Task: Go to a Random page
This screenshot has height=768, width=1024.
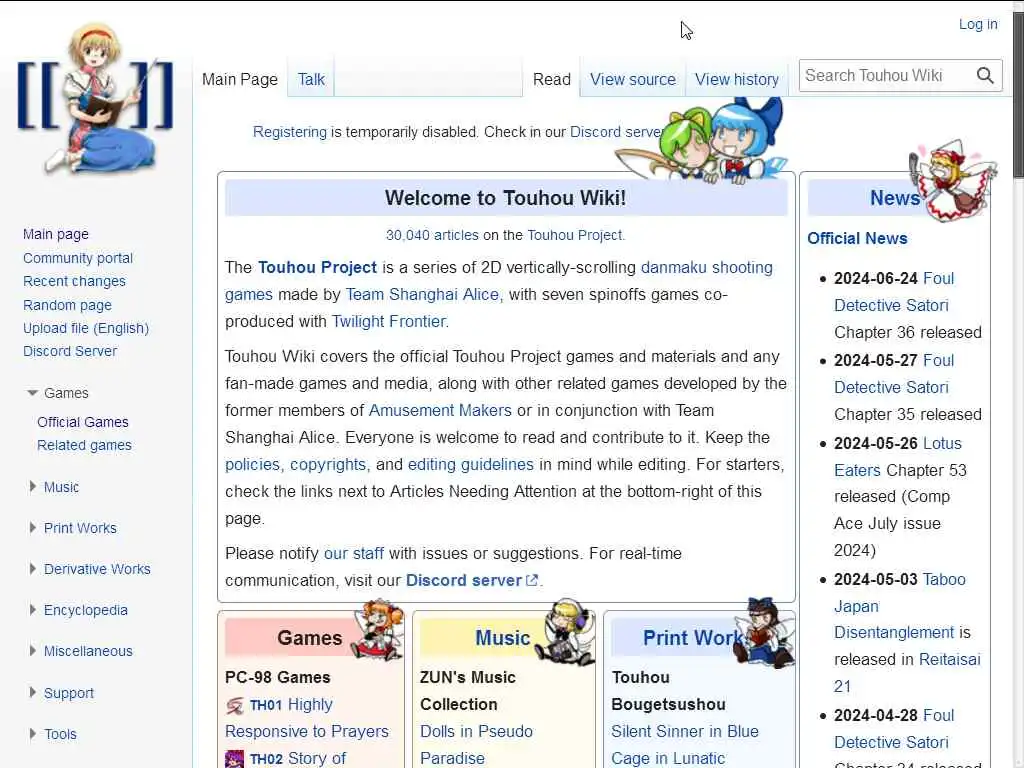Action: (x=67, y=305)
